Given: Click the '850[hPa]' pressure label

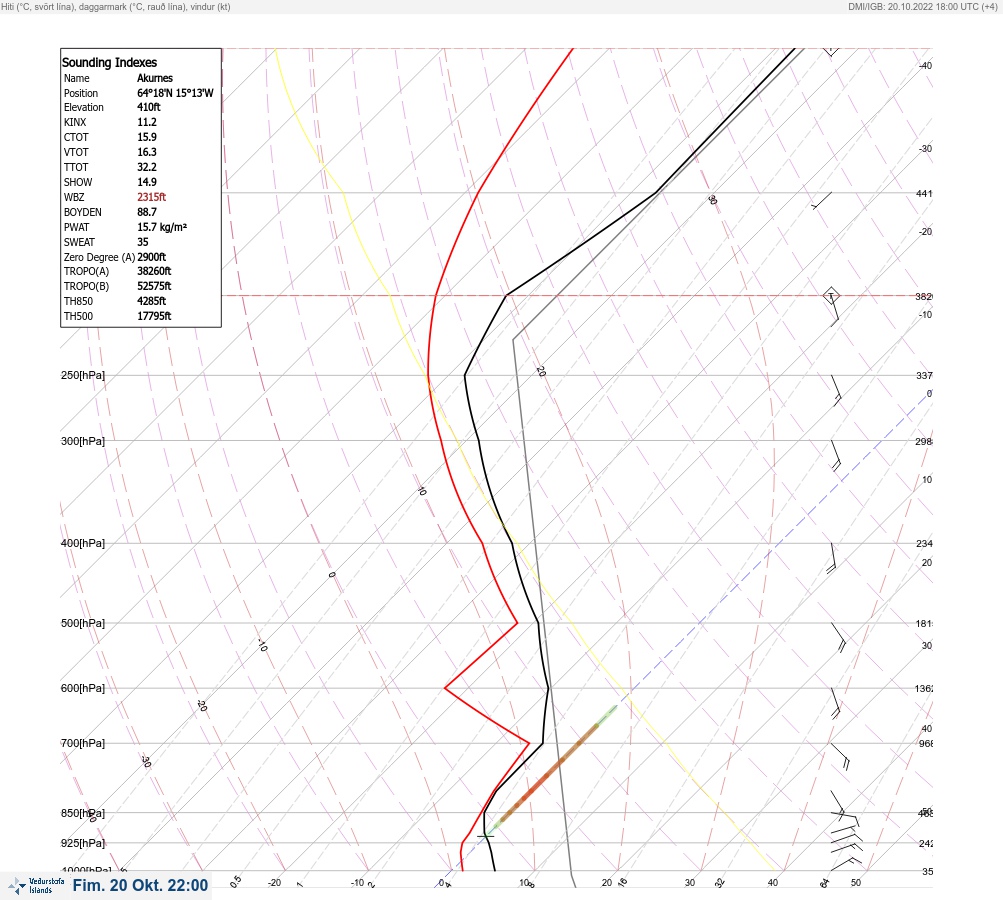Looking at the screenshot, I should click(83, 813).
